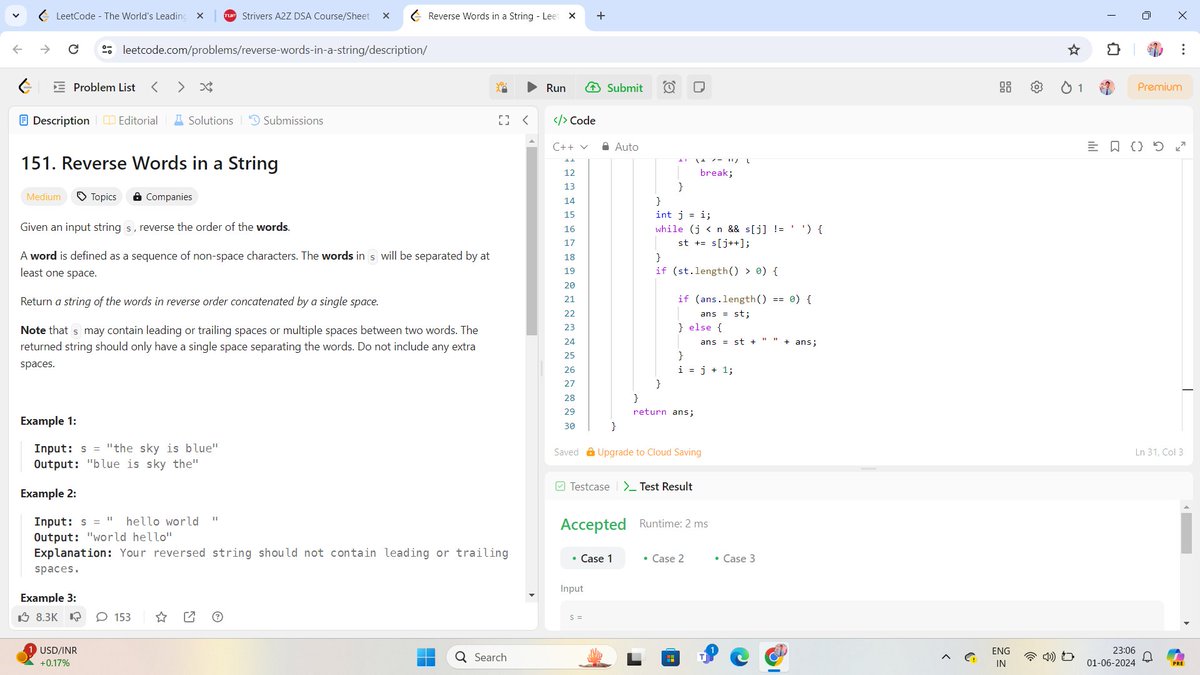Dislike the problem with thumbs down

pos(74,617)
